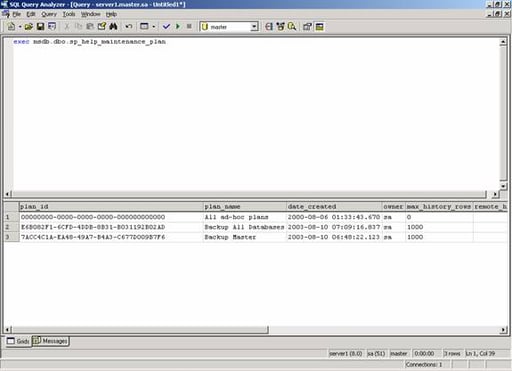Click the Current Connection Properties icon
Screen dimensions: 512x371
pyautogui.click(x=307, y=27)
